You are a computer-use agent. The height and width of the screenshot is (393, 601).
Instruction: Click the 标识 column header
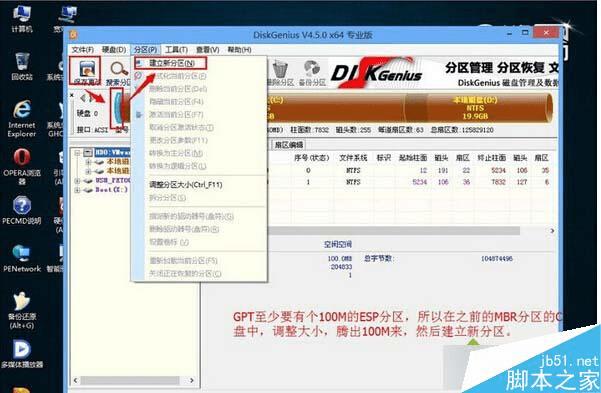tap(383, 158)
